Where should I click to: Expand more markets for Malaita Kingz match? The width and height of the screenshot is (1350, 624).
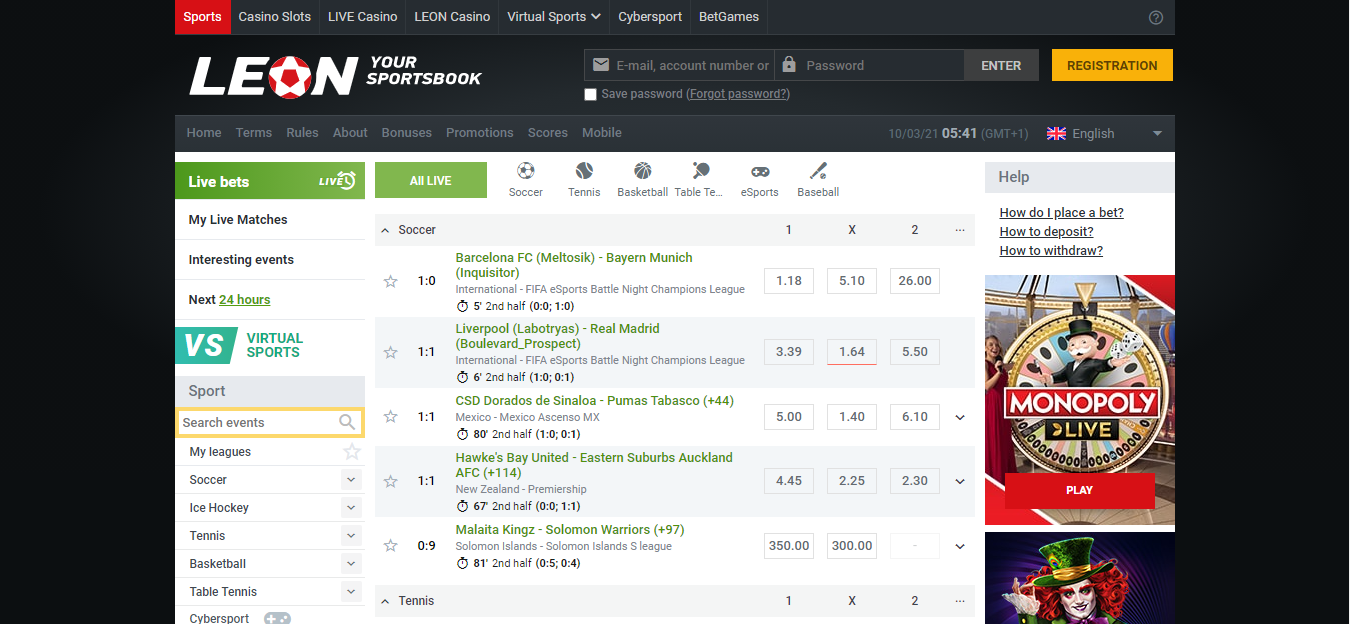[x=960, y=546]
